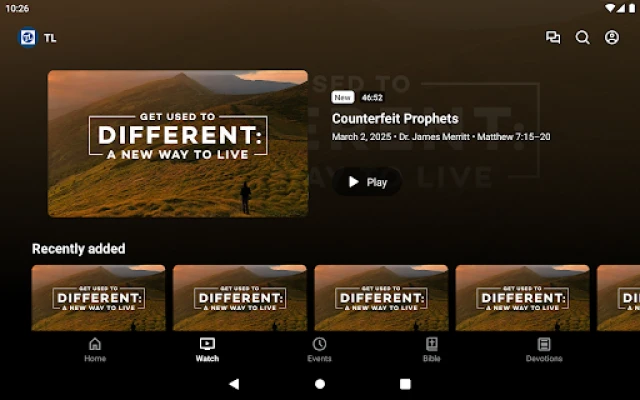Tap the TL app logo
Viewport: 640px width, 400px height.
28,38
